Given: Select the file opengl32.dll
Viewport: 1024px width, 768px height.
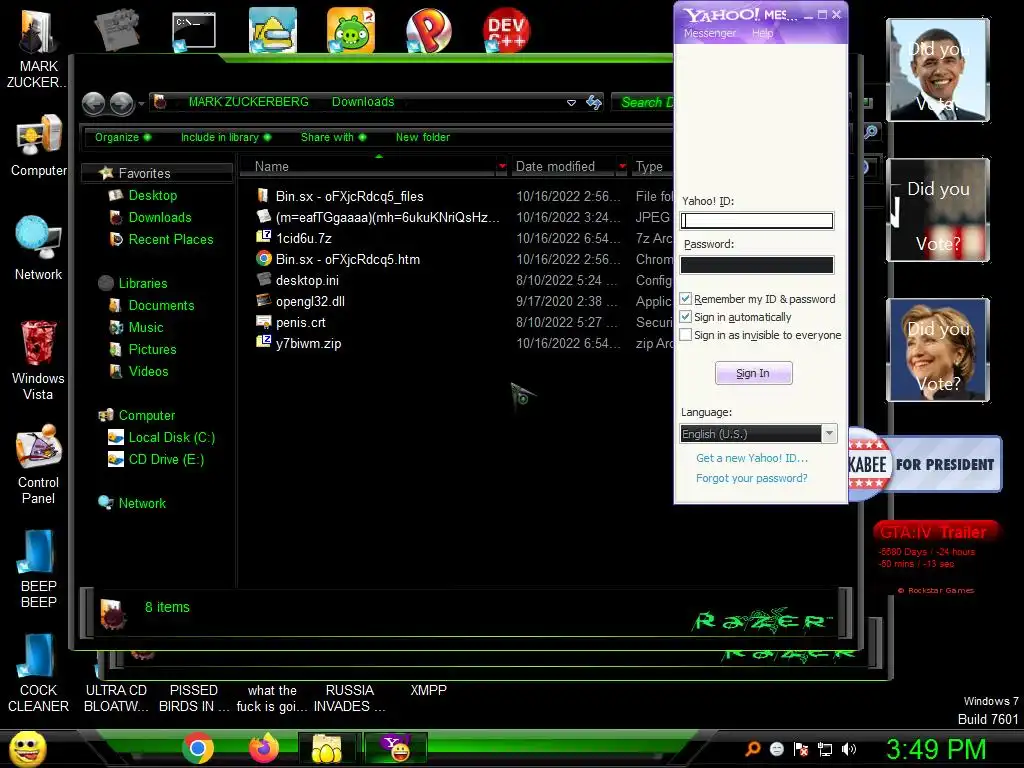Looking at the screenshot, I should click(310, 301).
